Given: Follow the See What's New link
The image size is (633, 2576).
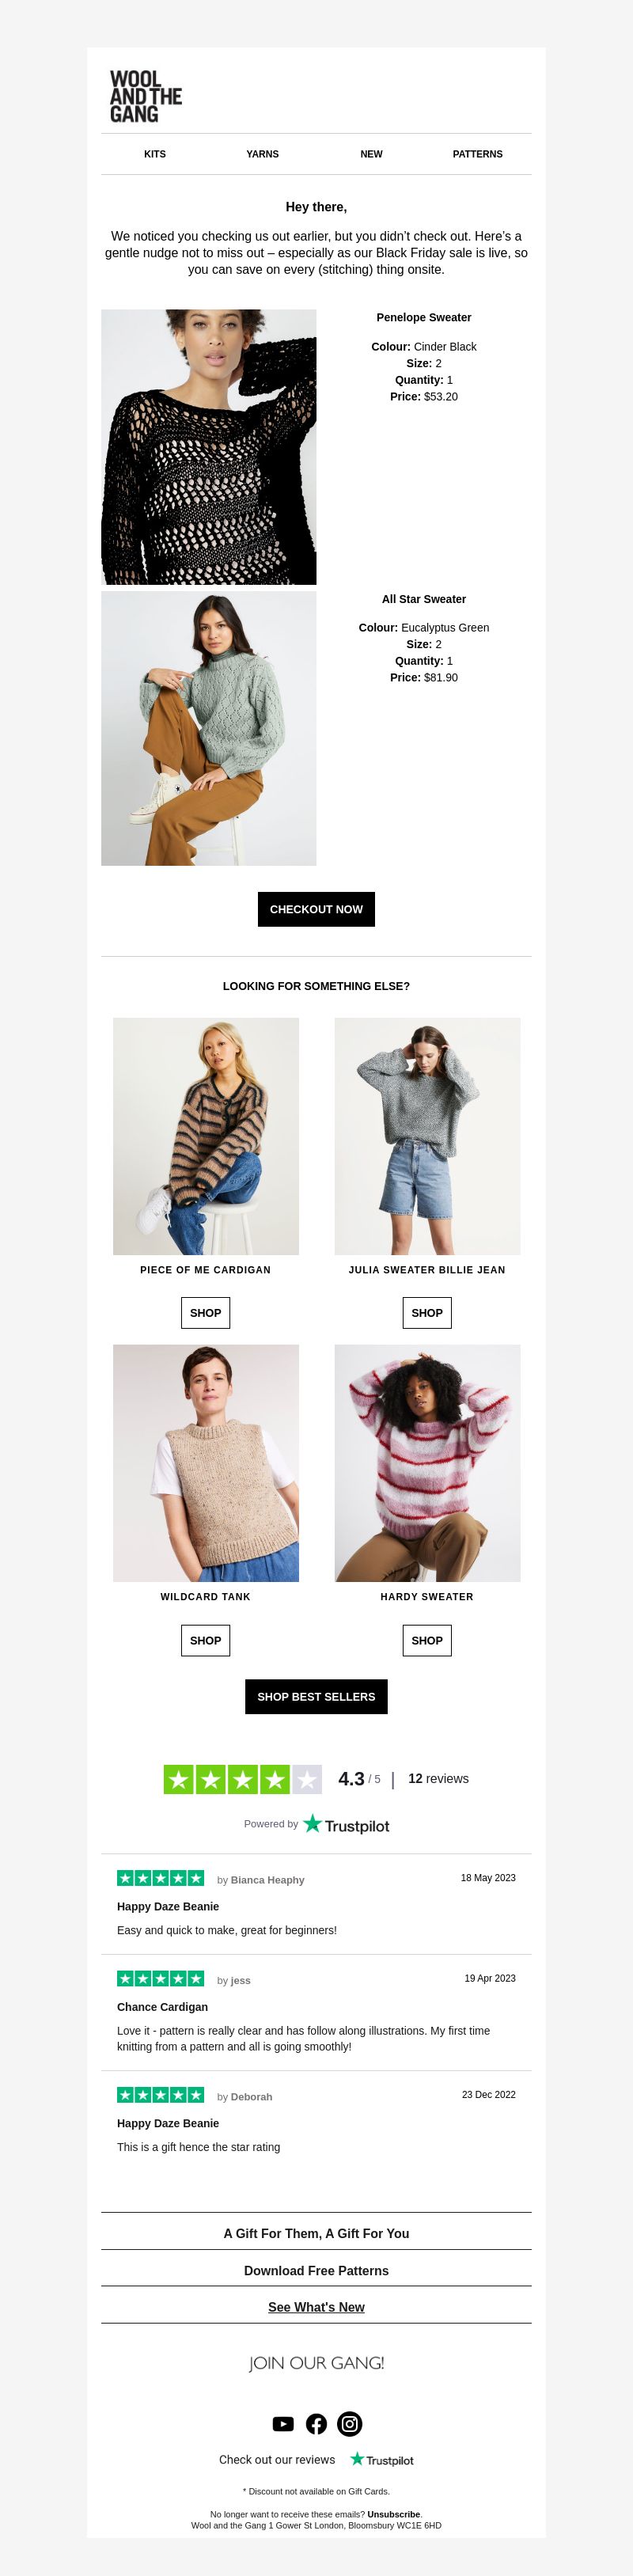Looking at the screenshot, I should tap(316, 2306).
